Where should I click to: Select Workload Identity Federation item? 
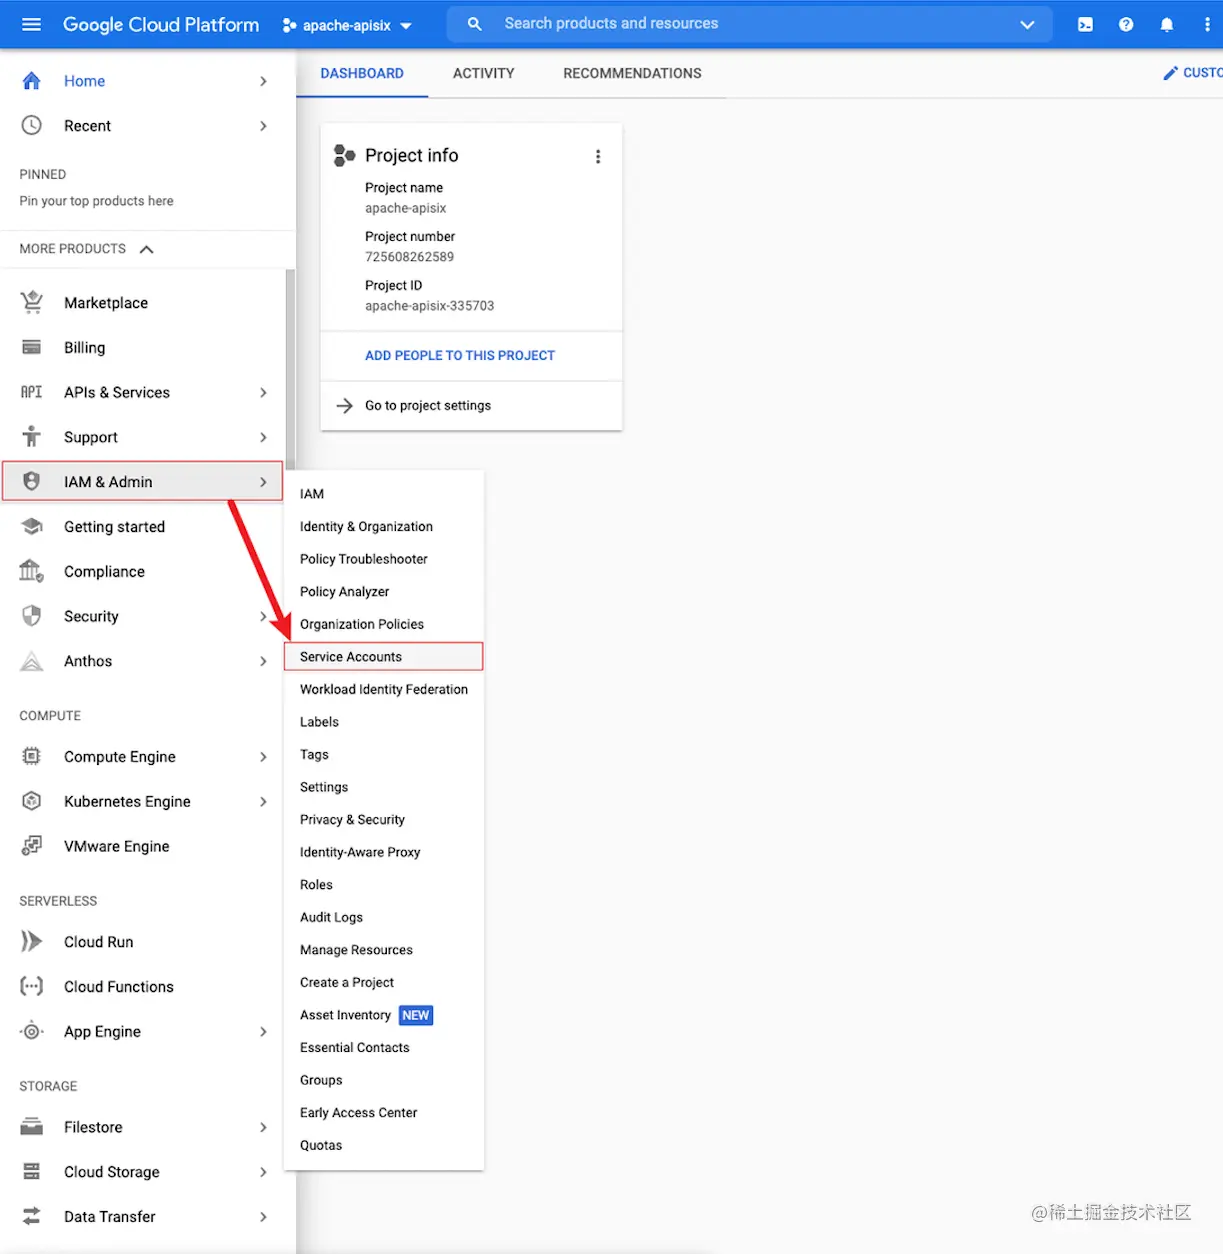tap(384, 689)
